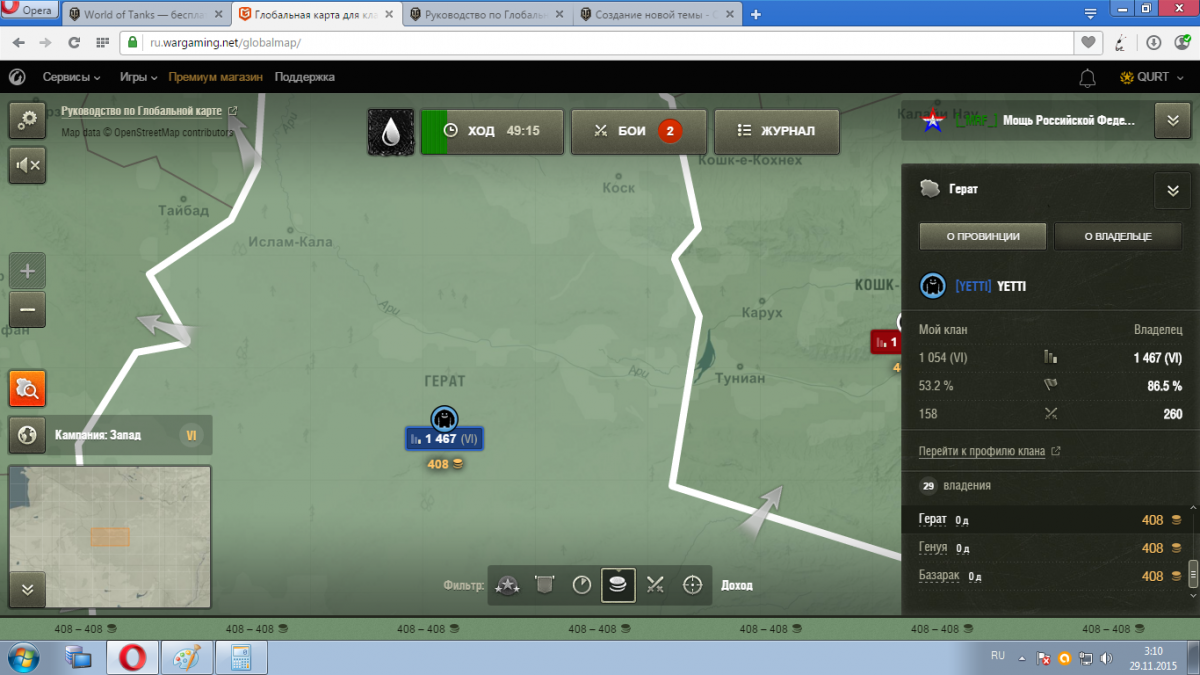Expand the clan header panel chevron
Viewport: 1200px width, 675px height.
point(1172,121)
